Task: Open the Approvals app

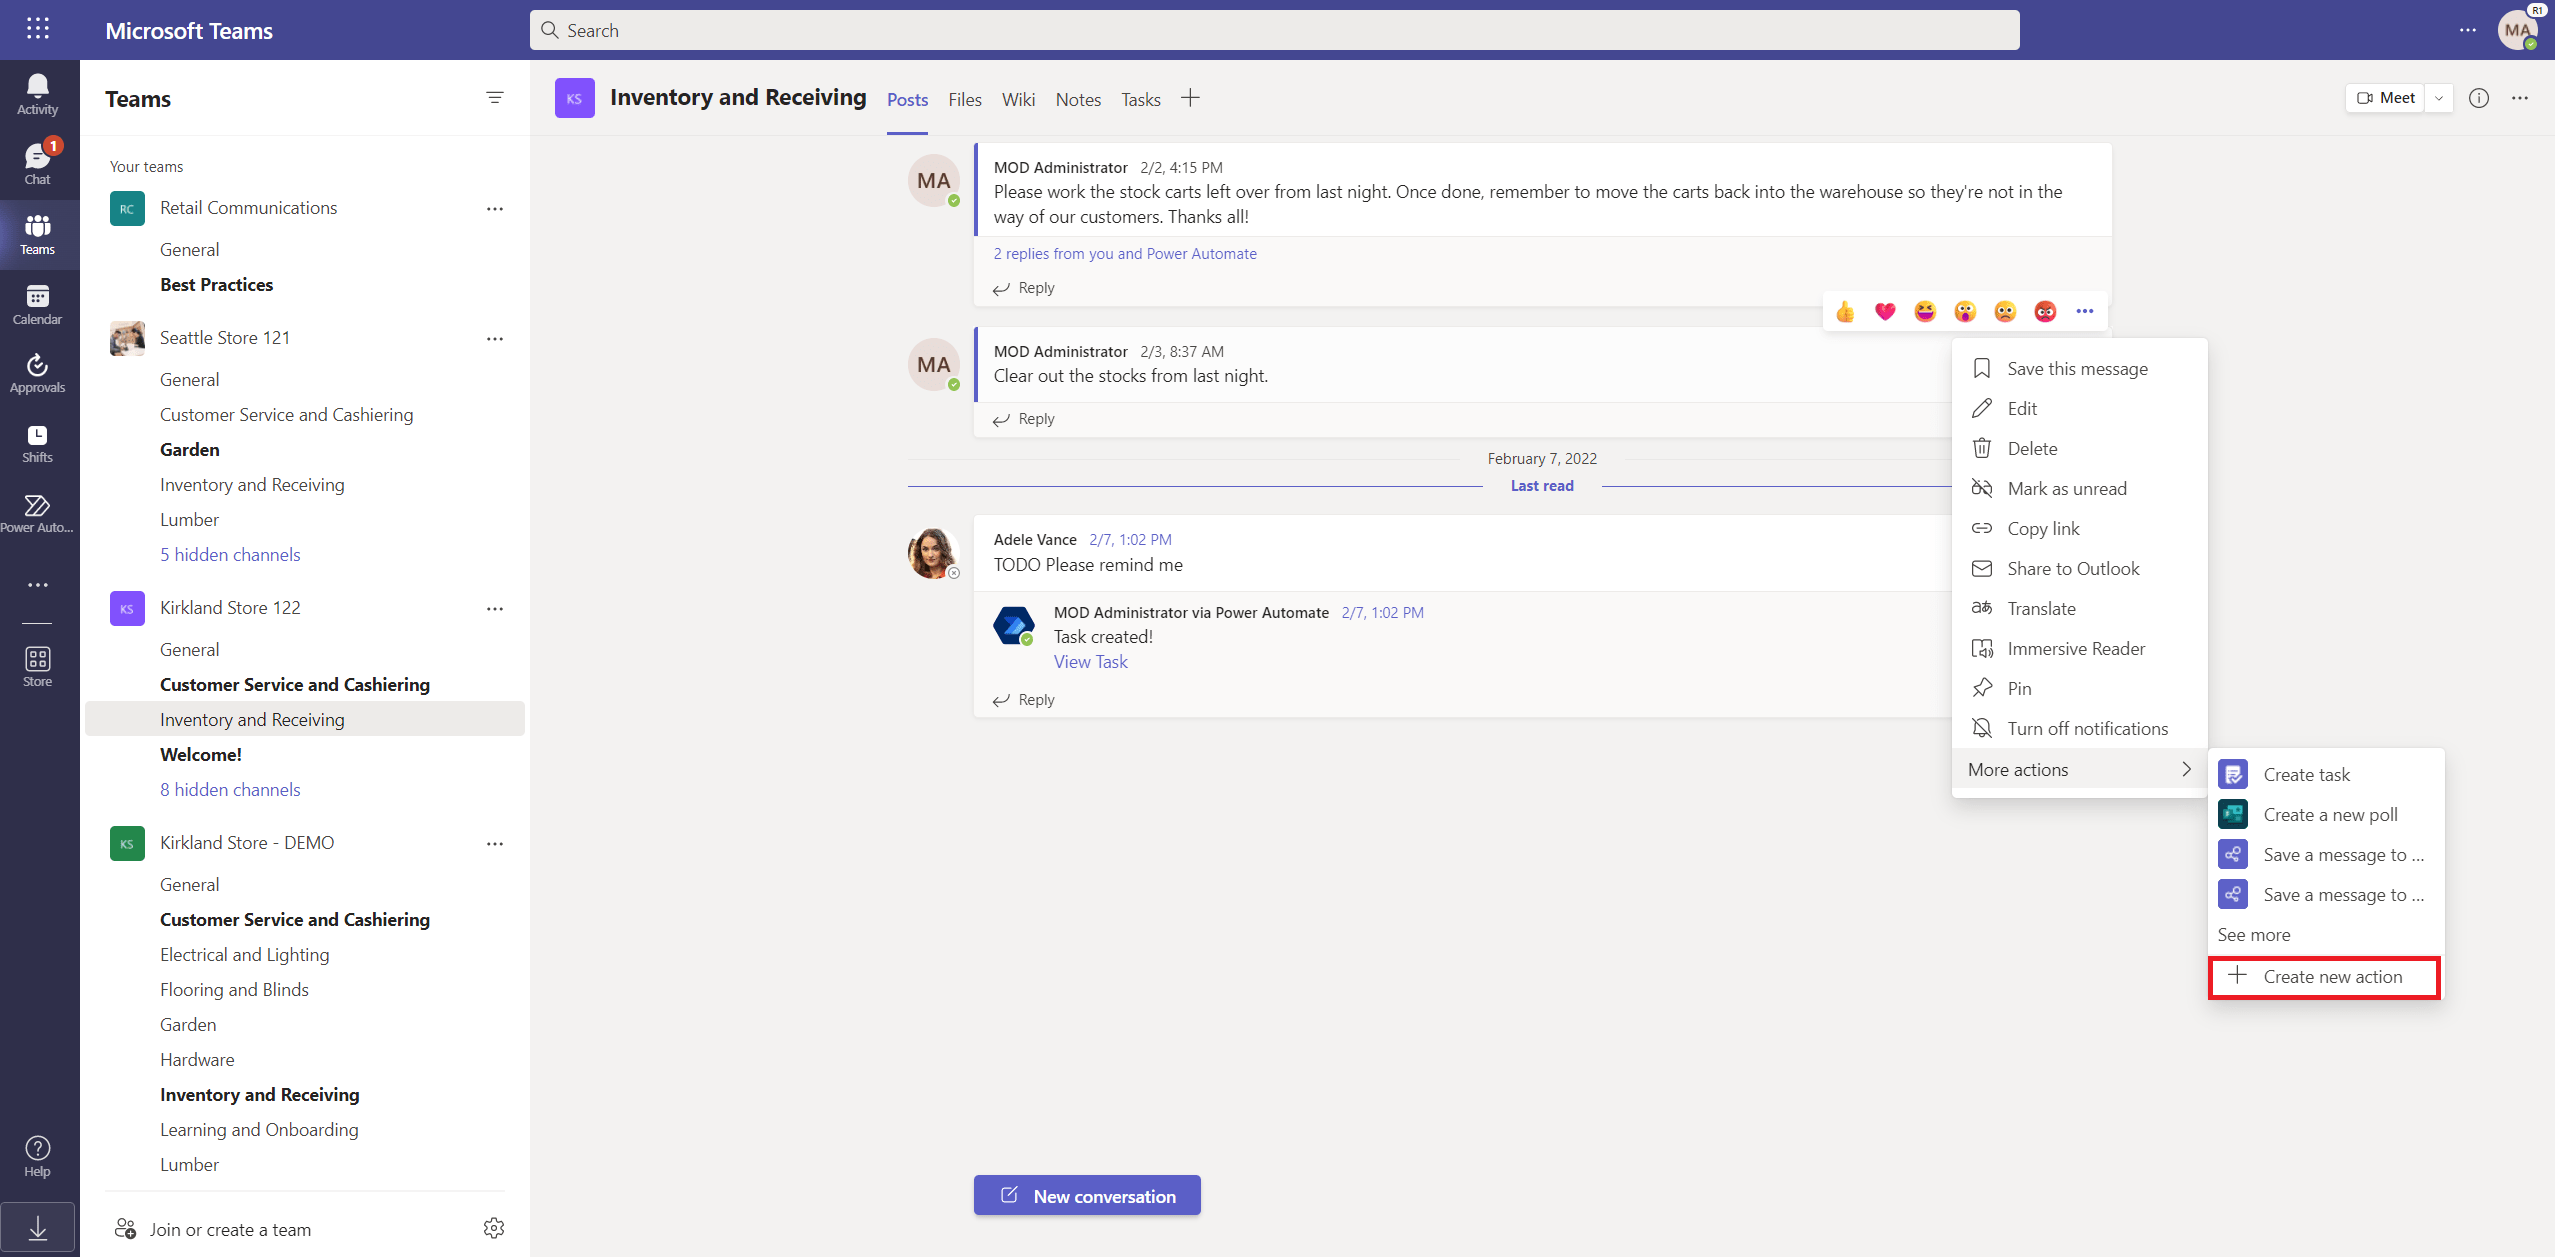Action: [x=37, y=372]
